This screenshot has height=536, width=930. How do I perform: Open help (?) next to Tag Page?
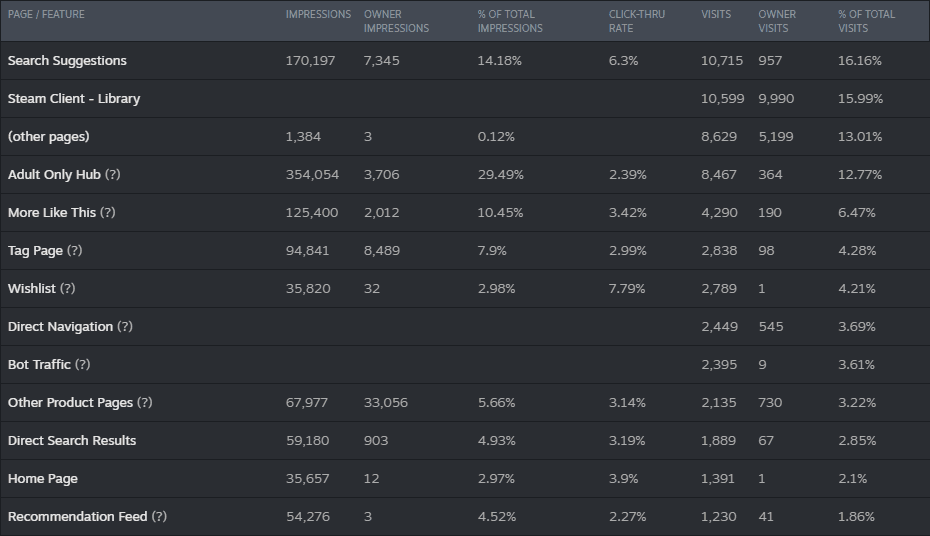(x=75, y=250)
